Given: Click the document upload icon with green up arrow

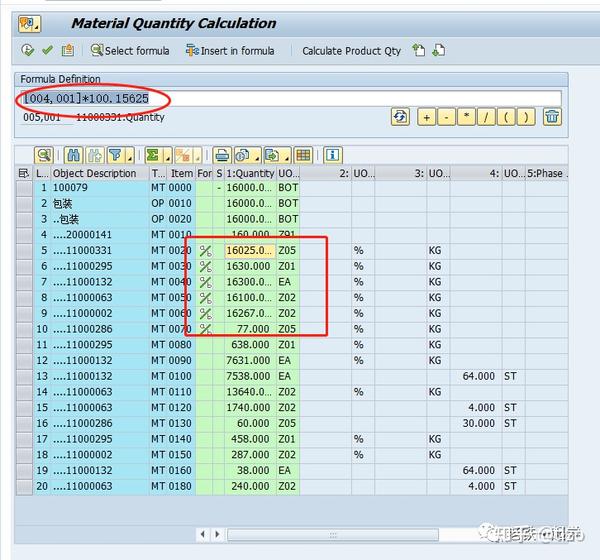Looking at the screenshot, I should click(x=419, y=50).
